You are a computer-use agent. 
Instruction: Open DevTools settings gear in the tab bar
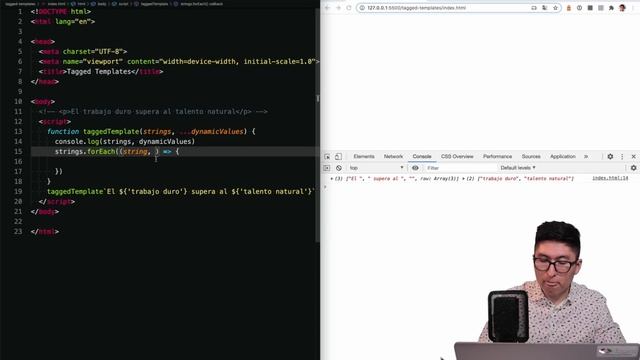[610, 156]
